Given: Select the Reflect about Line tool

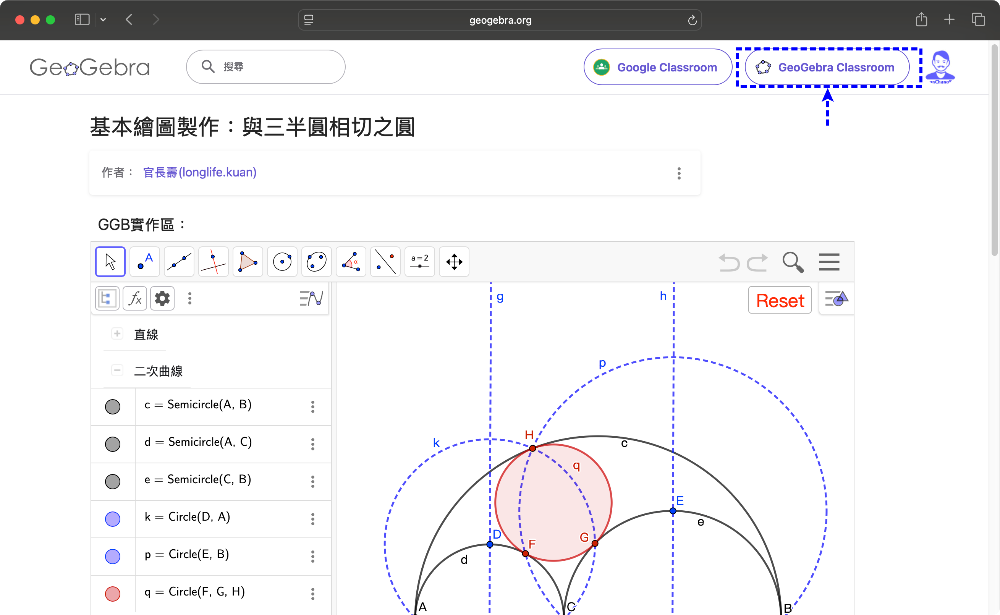Looking at the screenshot, I should click(x=386, y=262).
